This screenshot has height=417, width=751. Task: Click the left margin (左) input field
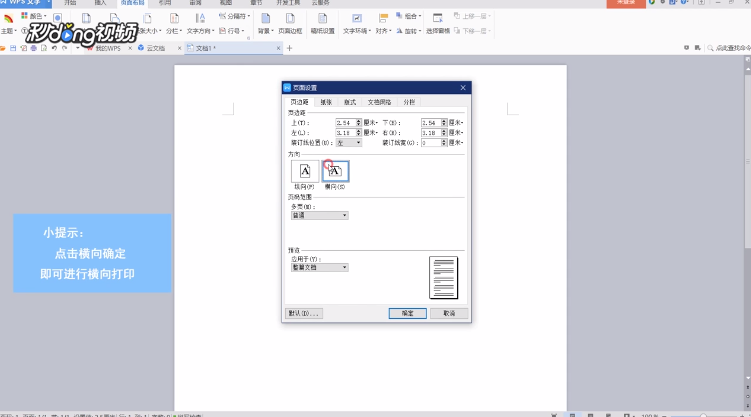pos(345,133)
